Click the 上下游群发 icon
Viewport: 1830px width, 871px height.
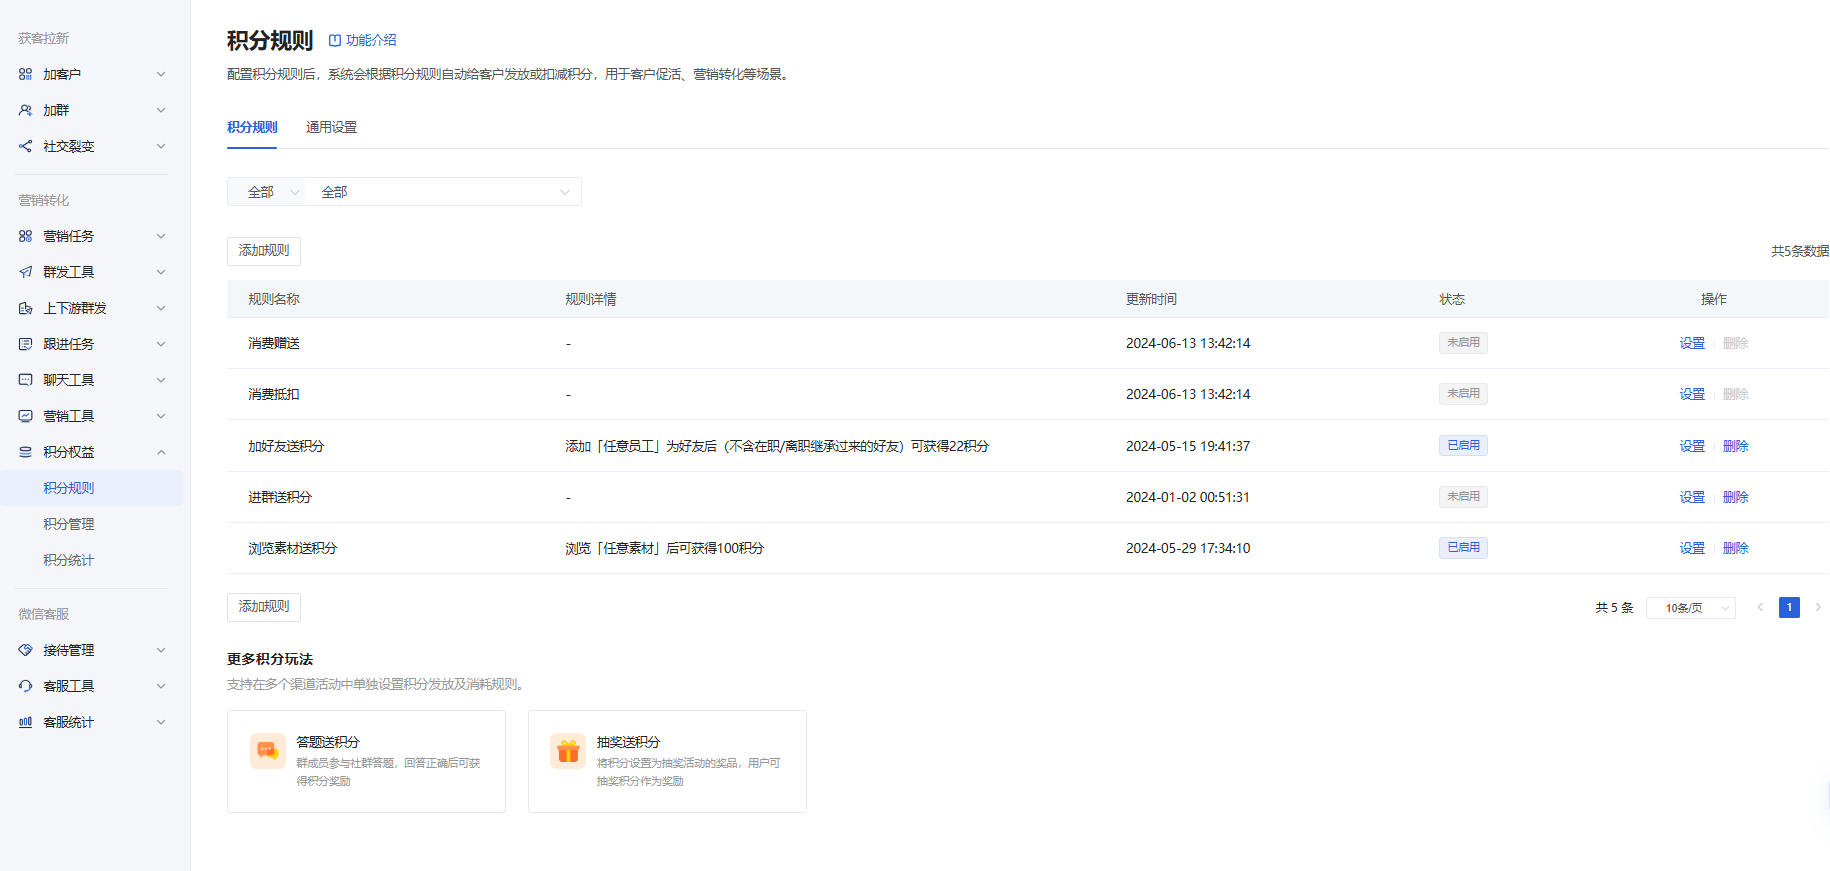tap(25, 308)
